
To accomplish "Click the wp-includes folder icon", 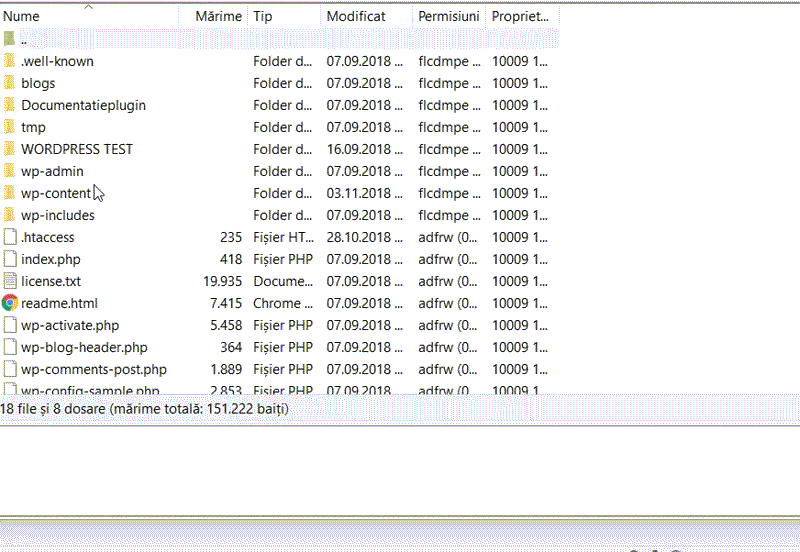I will pyautogui.click(x=10, y=215).
